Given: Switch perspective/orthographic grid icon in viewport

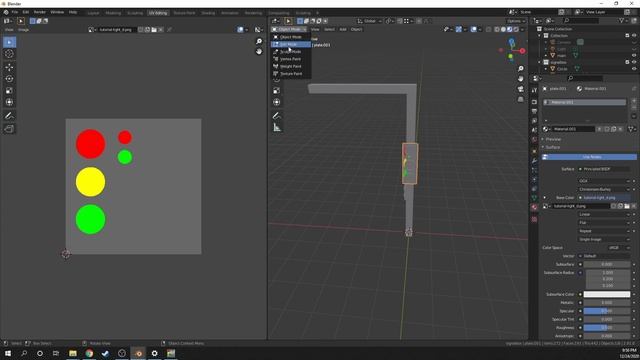Looking at the screenshot, I should (520, 99).
